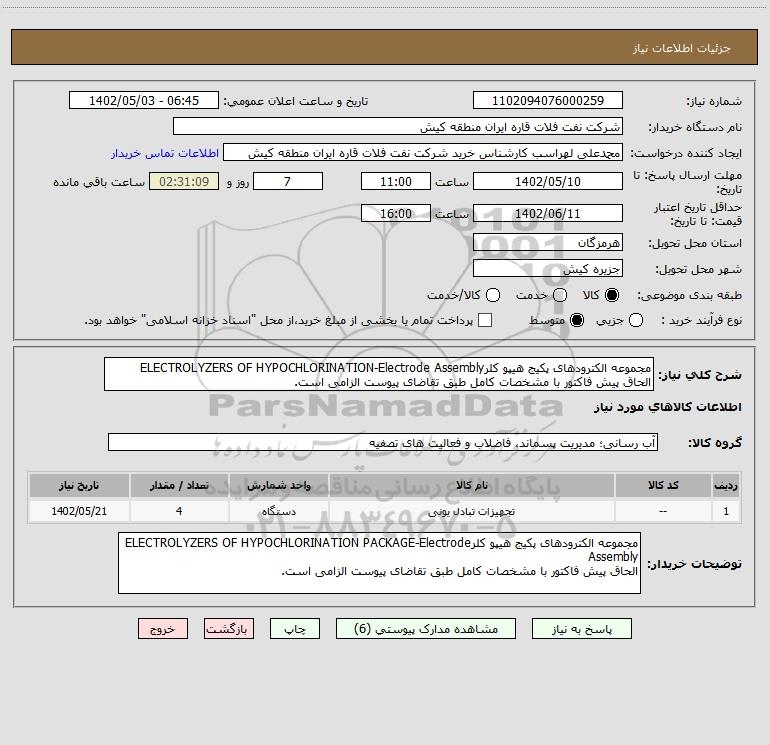The height and width of the screenshot is (745, 770).
Task: Select the کالا/خدمت radio option
Action: (493, 295)
